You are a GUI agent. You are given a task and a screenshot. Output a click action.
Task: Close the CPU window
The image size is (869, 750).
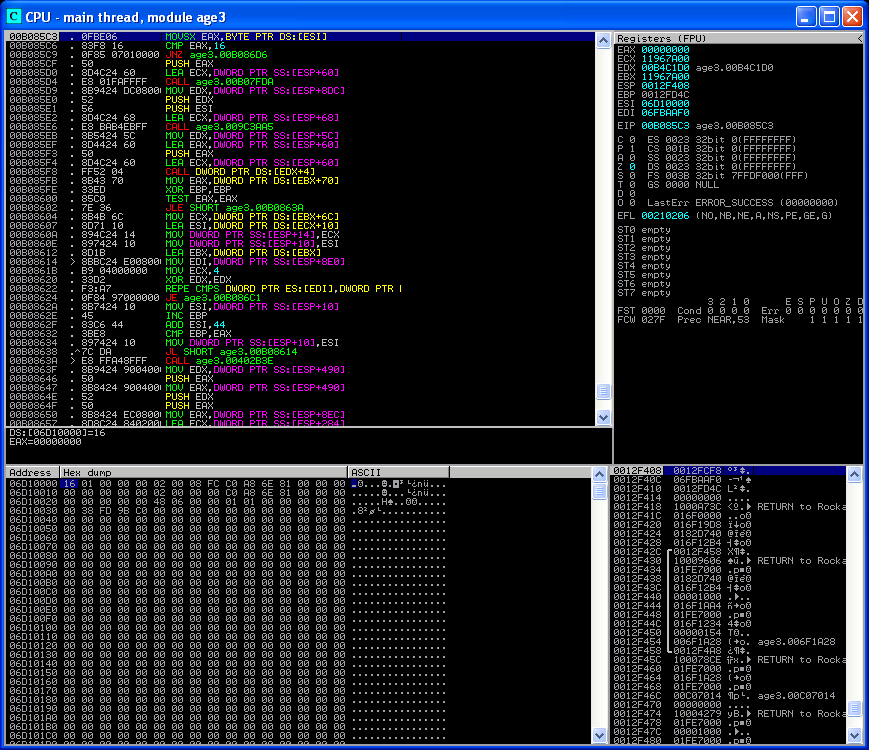(852, 17)
